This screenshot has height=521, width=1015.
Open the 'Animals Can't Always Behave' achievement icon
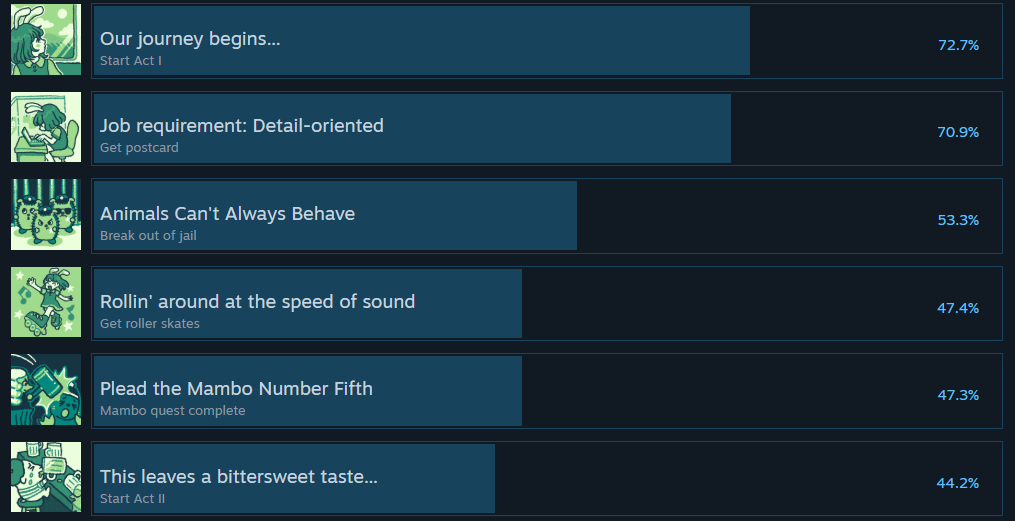(x=46, y=215)
